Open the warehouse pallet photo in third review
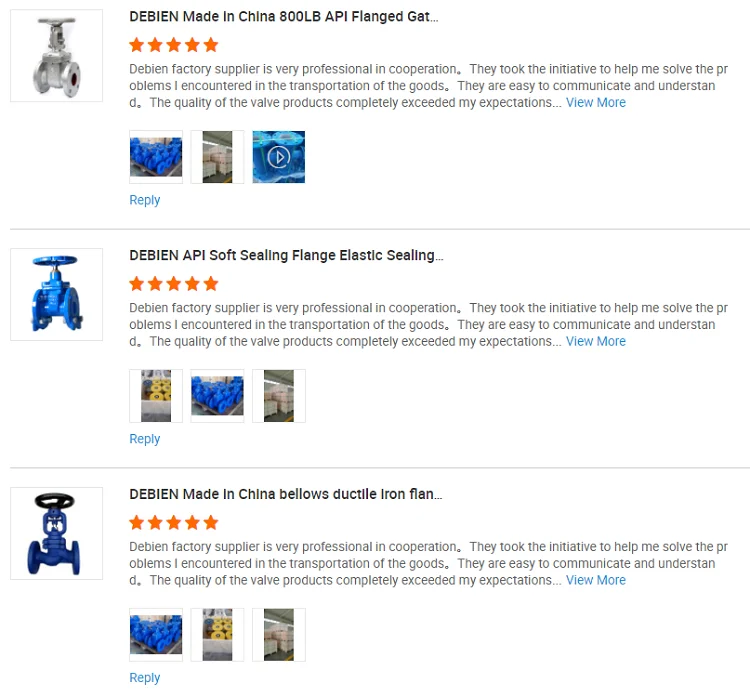 coord(279,635)
